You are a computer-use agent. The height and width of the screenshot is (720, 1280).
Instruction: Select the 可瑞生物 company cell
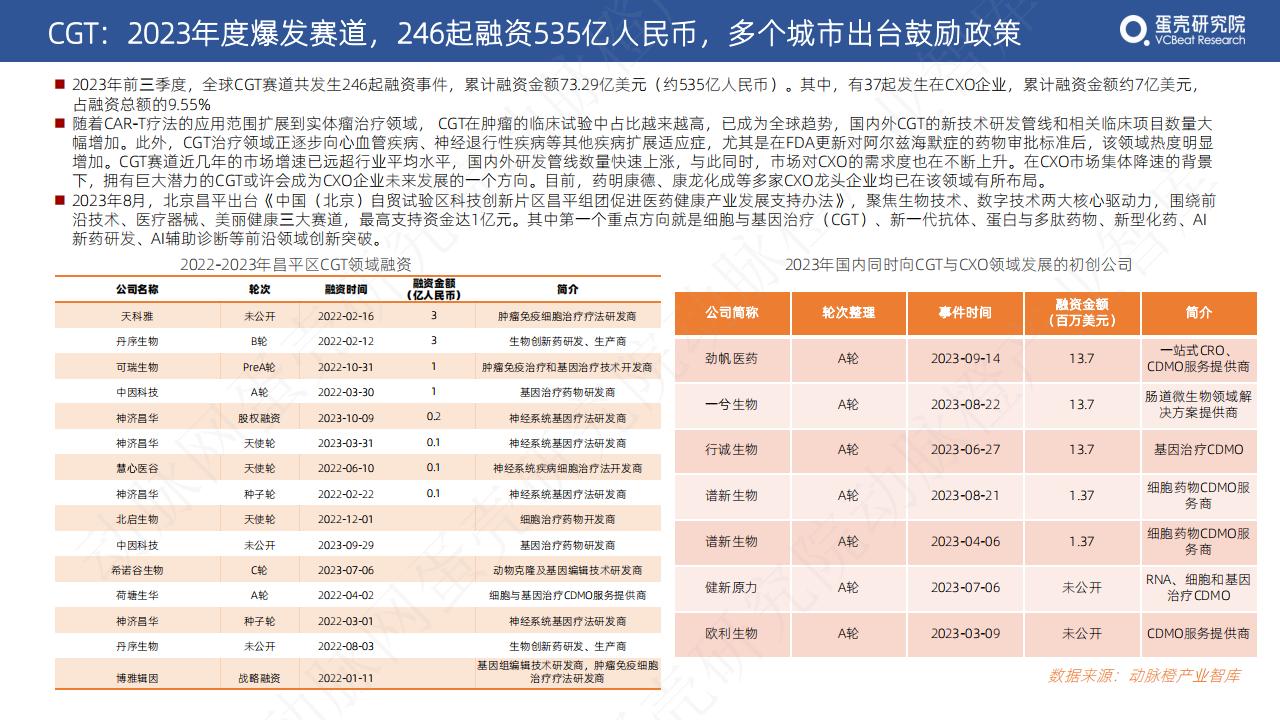coord(138,367)
